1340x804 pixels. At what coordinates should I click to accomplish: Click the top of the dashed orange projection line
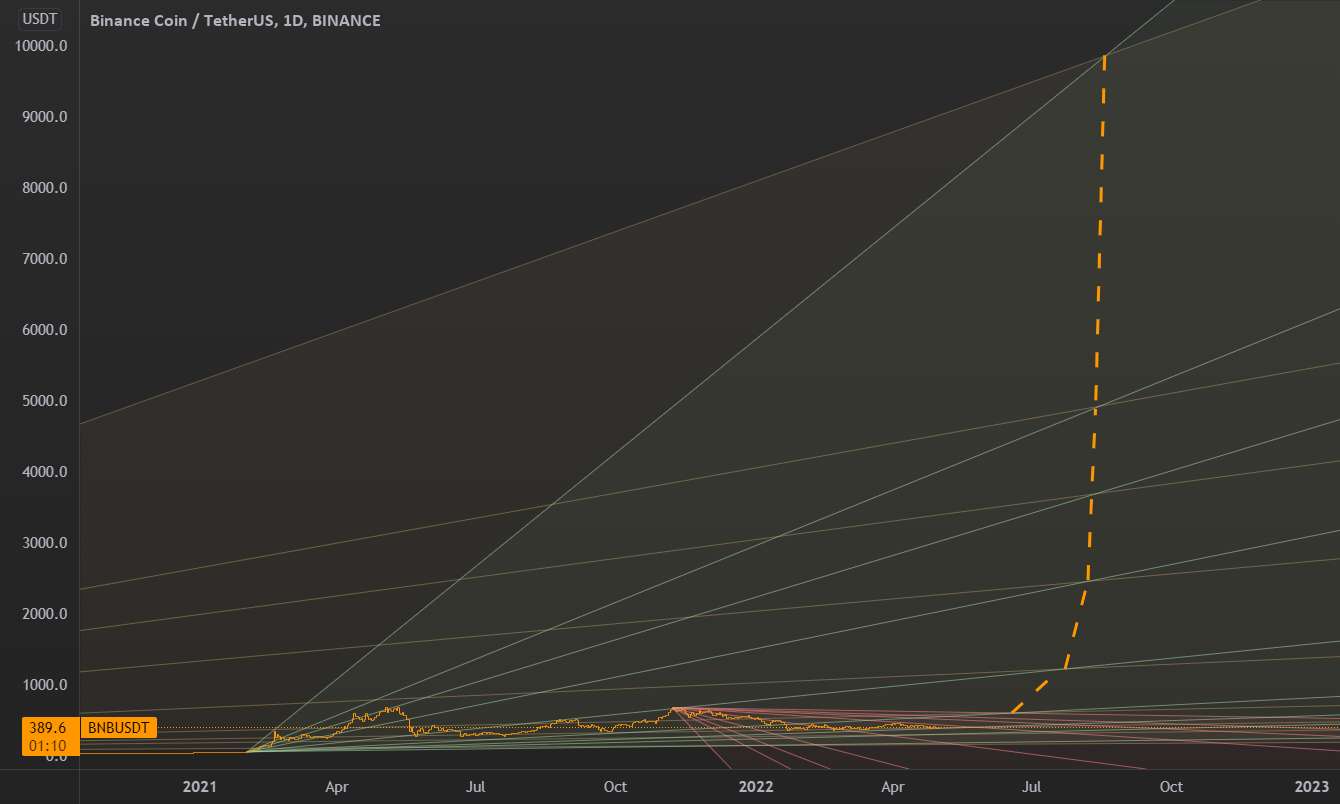(x=1104, y=57)
